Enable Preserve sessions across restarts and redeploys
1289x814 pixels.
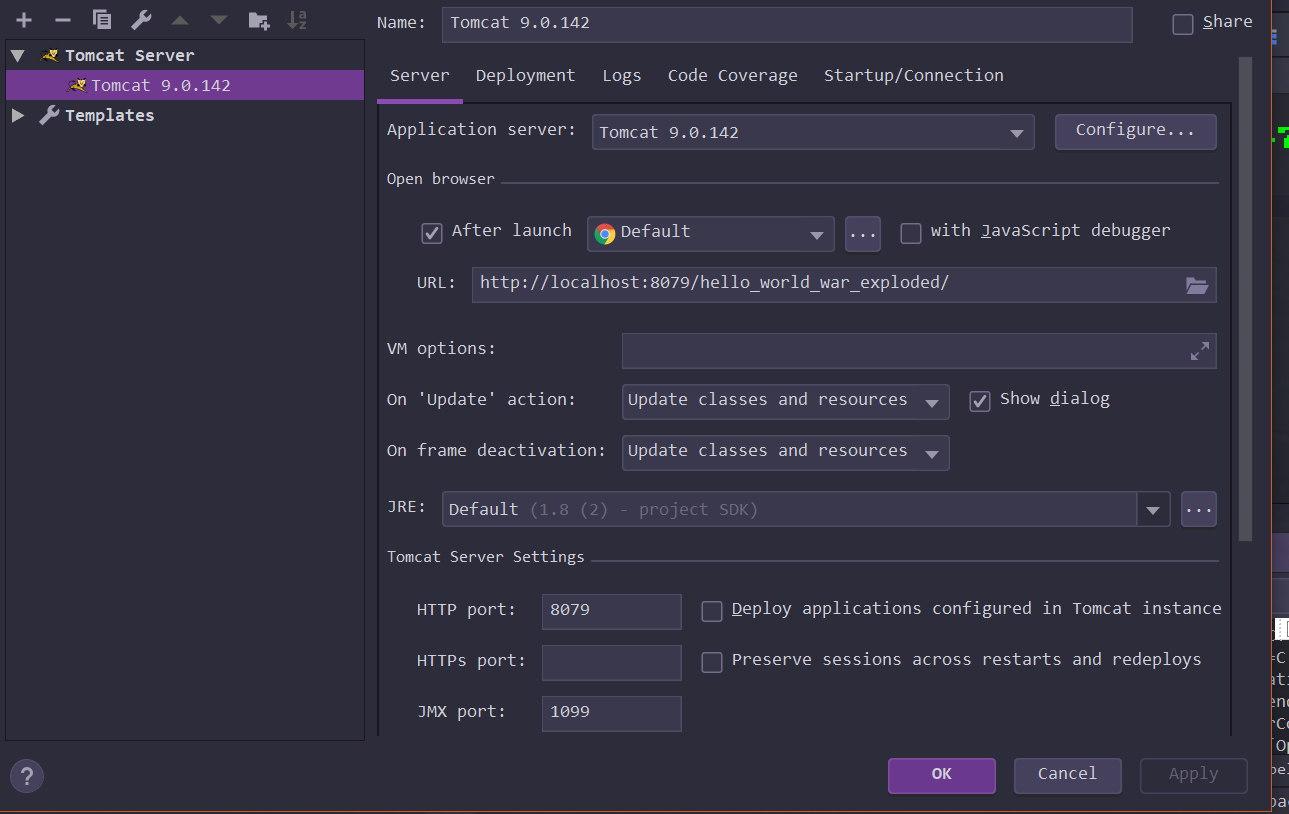[x=712, y=662]
